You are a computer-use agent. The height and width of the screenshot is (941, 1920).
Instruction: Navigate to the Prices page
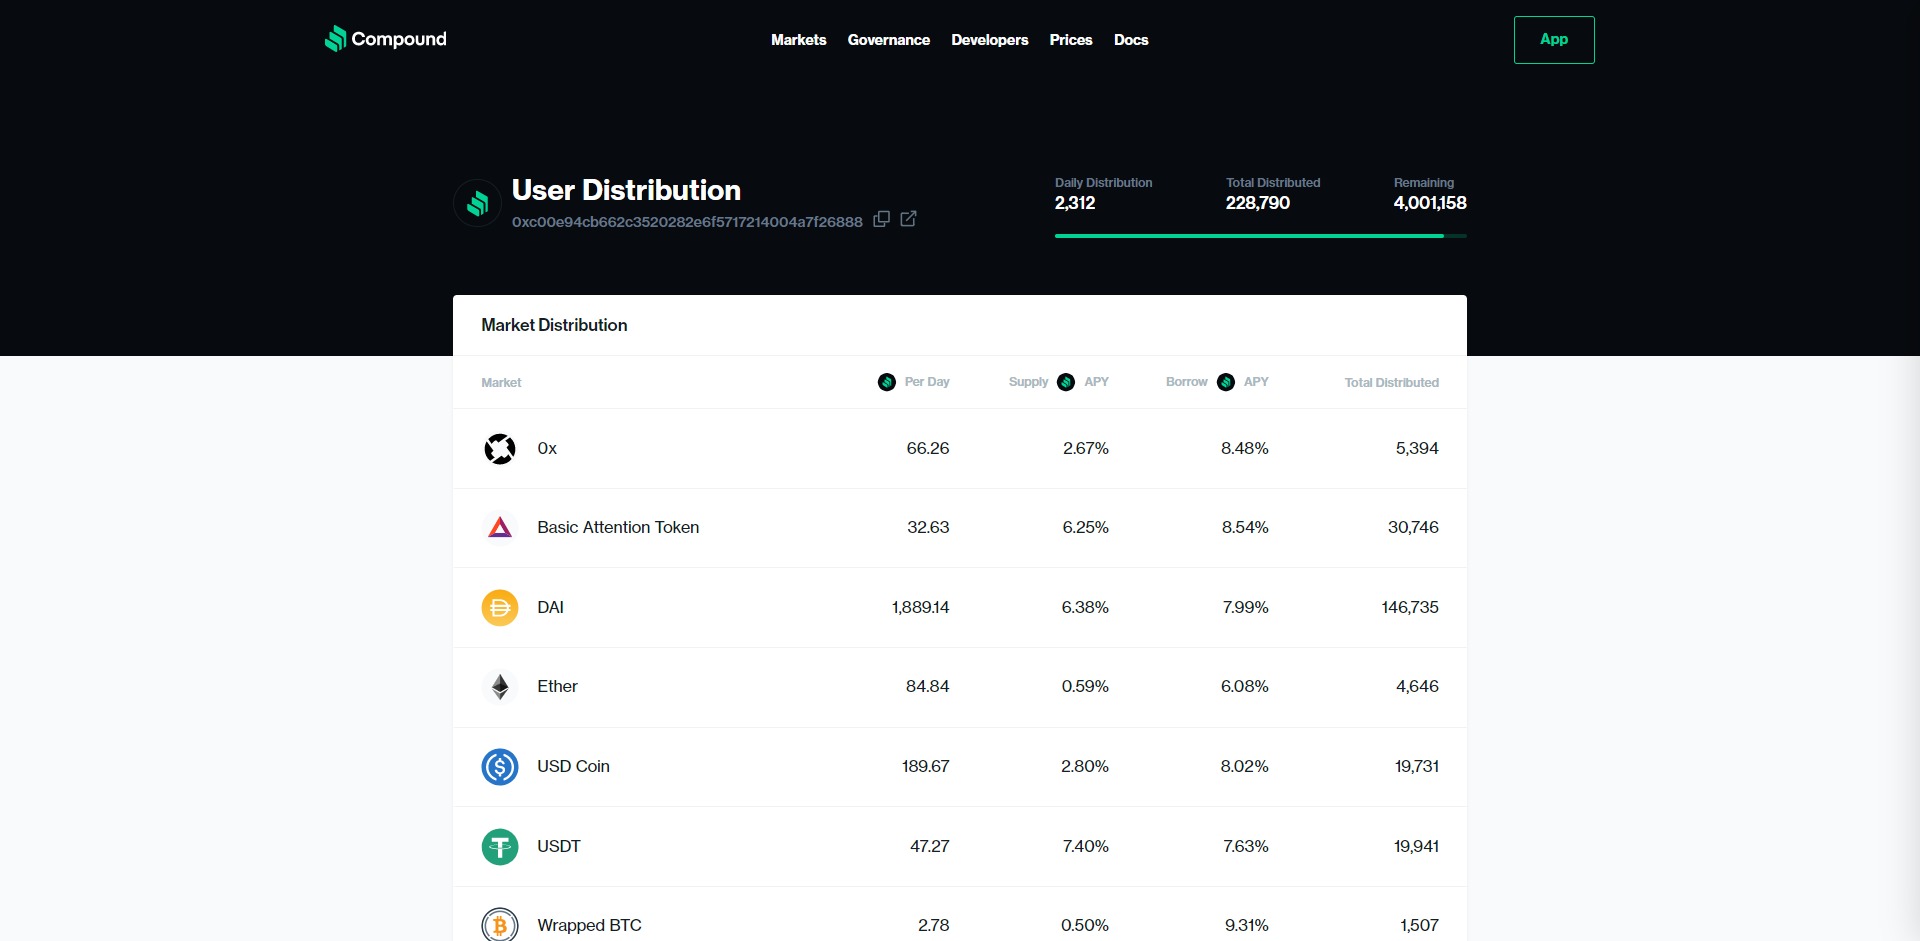coord(1070,40)
